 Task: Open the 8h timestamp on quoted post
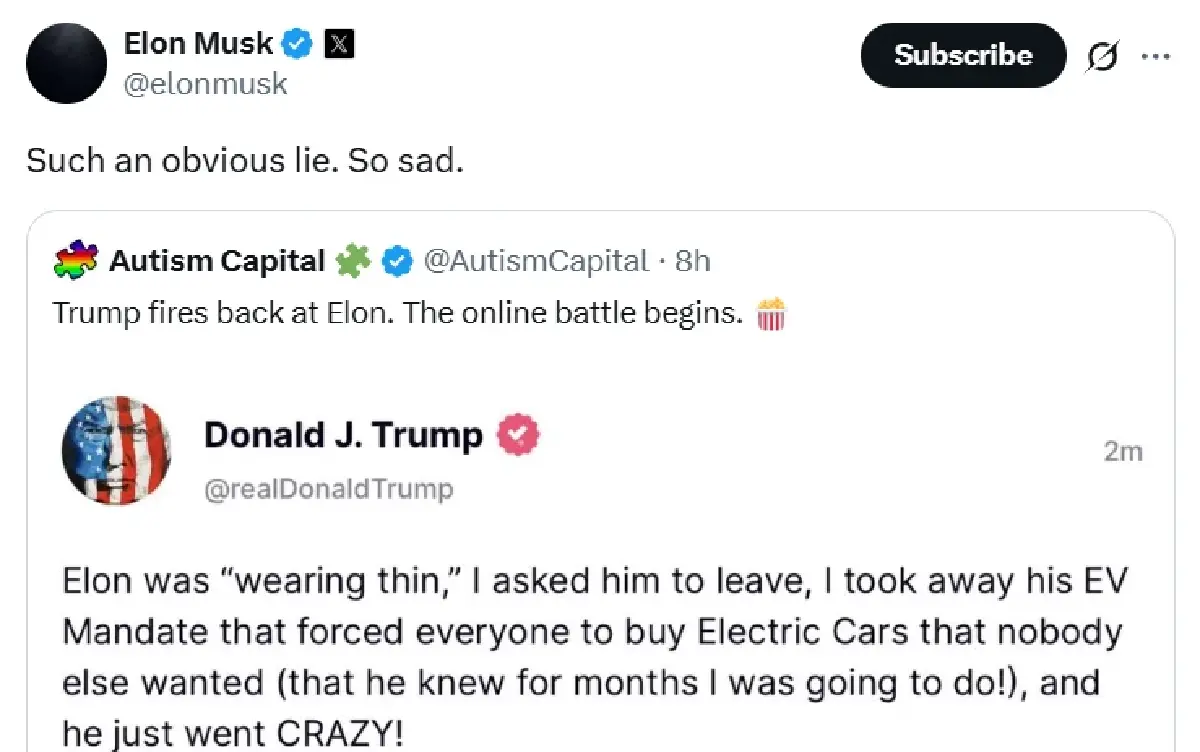693,261
